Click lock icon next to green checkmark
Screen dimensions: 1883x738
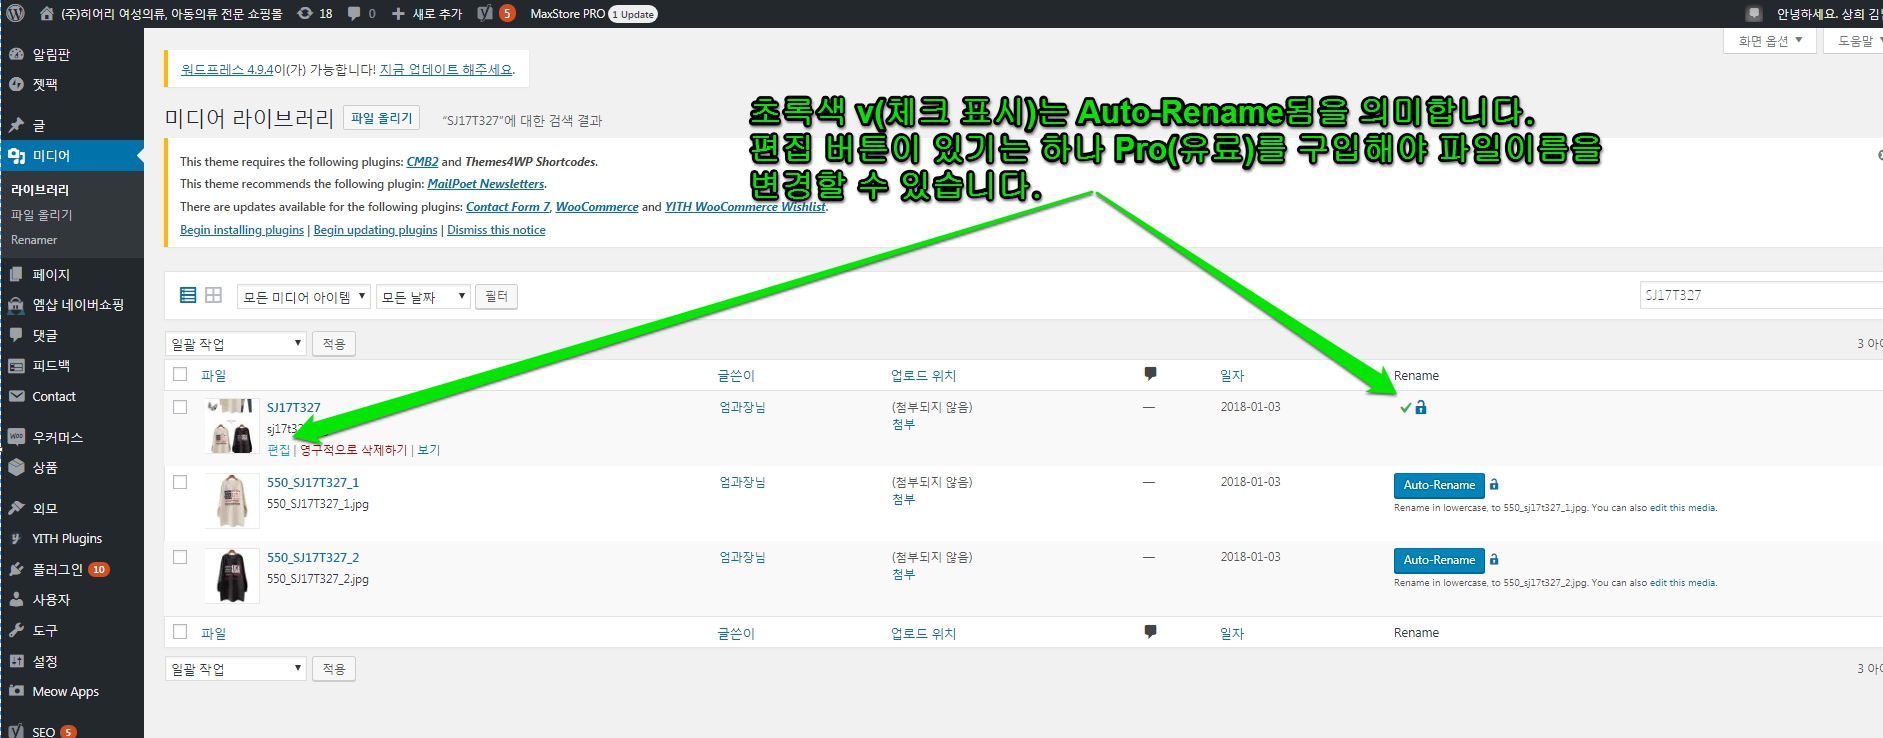click(x=1421, y=407)
